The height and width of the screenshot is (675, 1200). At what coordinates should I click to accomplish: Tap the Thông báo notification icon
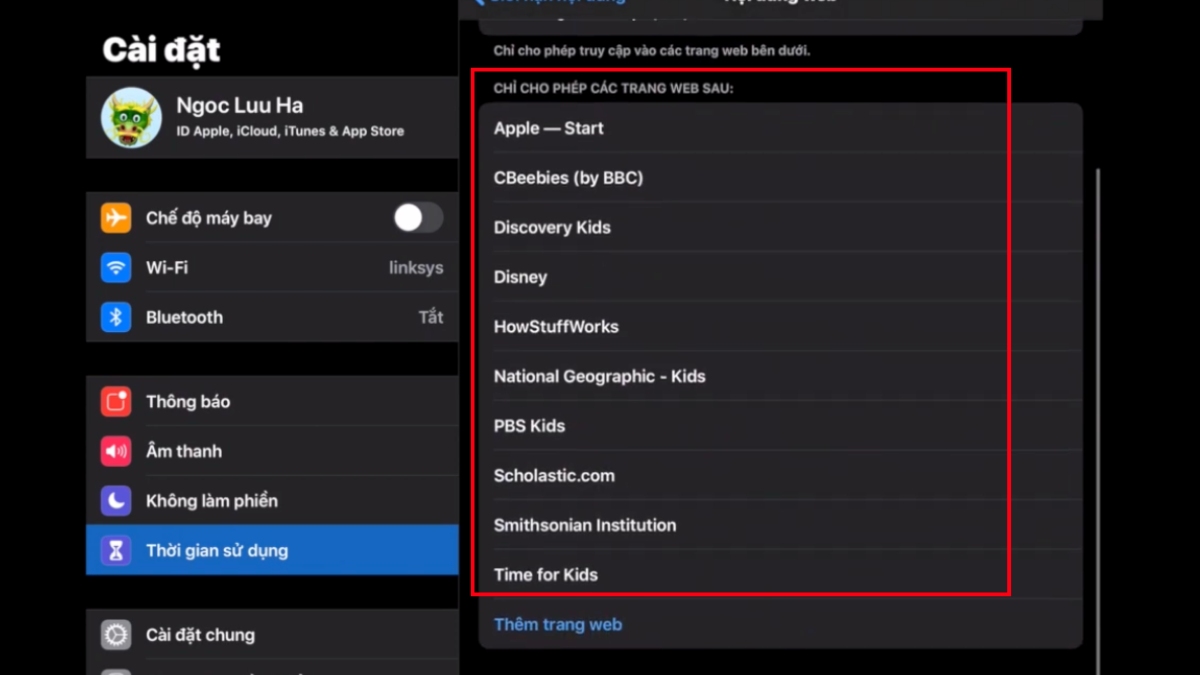coord(116,402)
